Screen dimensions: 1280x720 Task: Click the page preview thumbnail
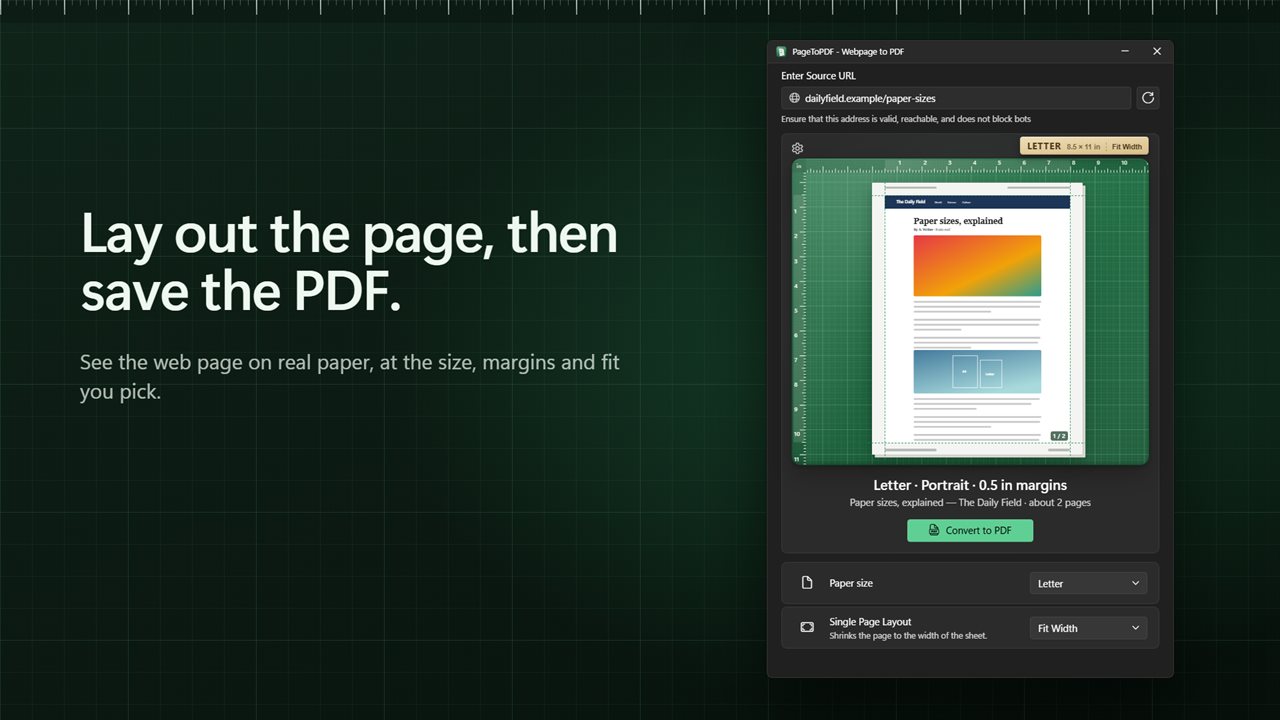pos(978,319)
